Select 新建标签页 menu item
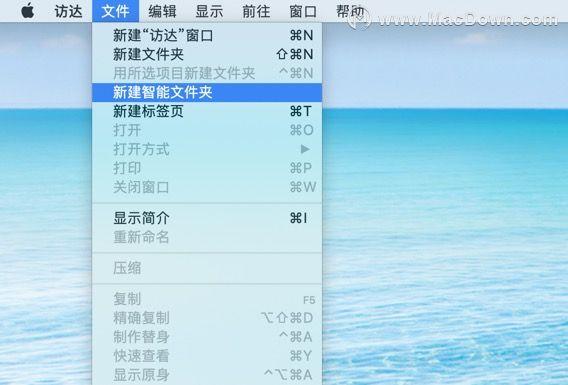Image resolution: width=568 pixels, height=385 pixels. tap(207, 111)
